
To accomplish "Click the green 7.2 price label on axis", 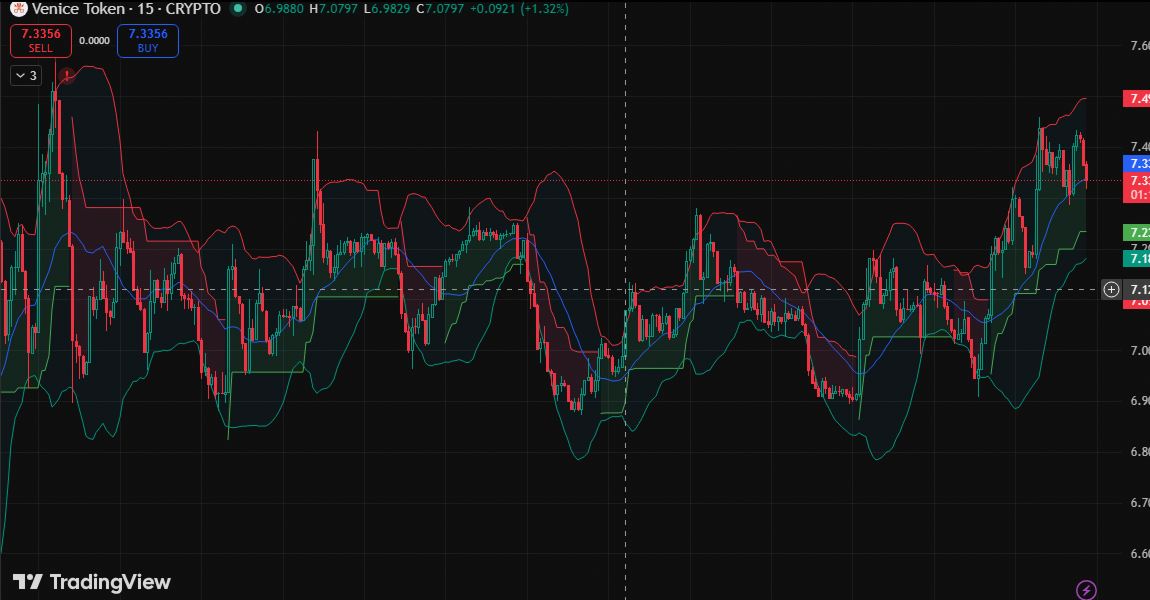I will click(x=1137, y=233).
